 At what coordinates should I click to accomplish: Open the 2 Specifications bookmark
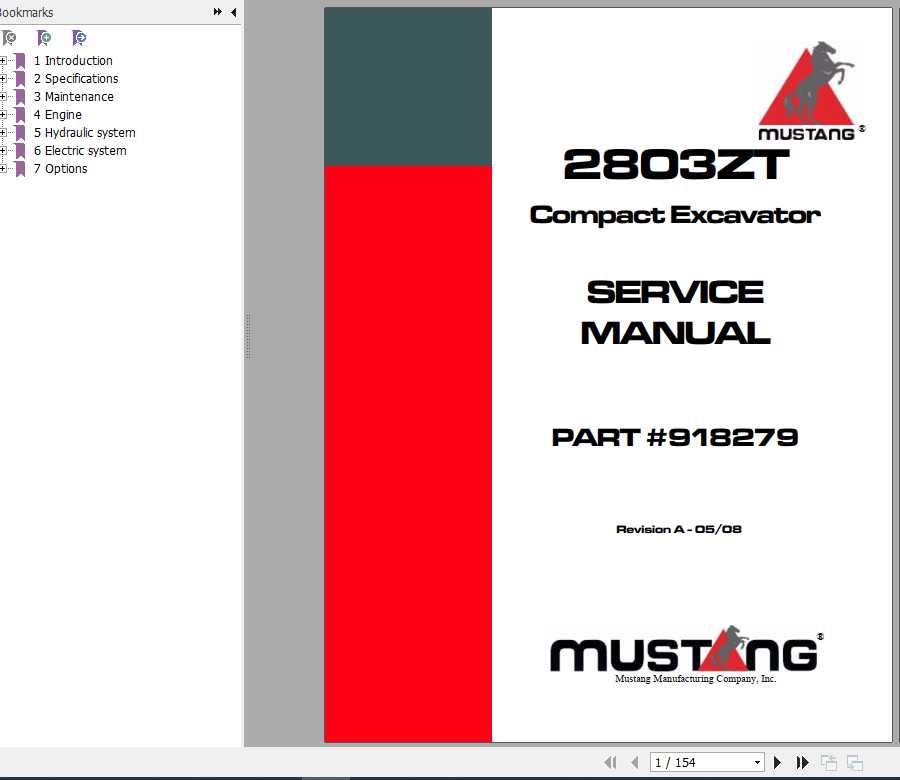(76, 79)
